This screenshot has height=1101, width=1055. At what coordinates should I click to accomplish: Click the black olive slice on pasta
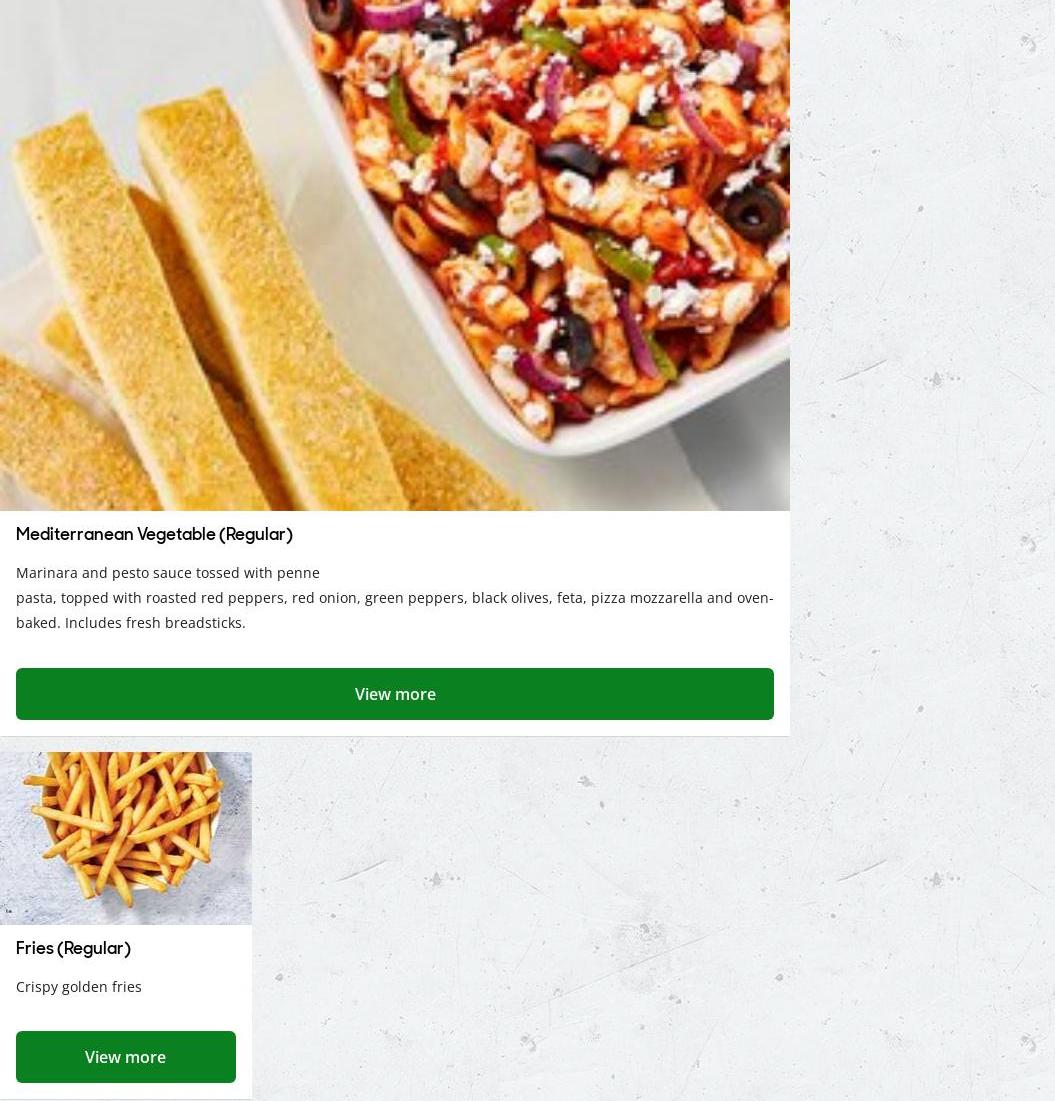click(754, 215)
